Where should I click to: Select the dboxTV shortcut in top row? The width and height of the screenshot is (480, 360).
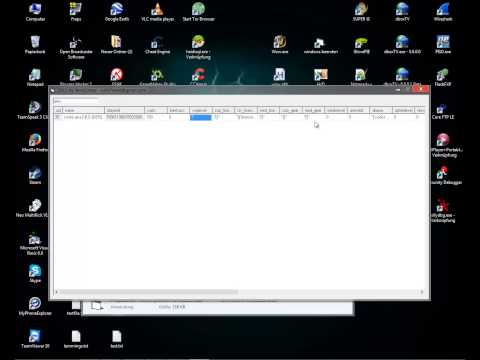coord(402,12)
